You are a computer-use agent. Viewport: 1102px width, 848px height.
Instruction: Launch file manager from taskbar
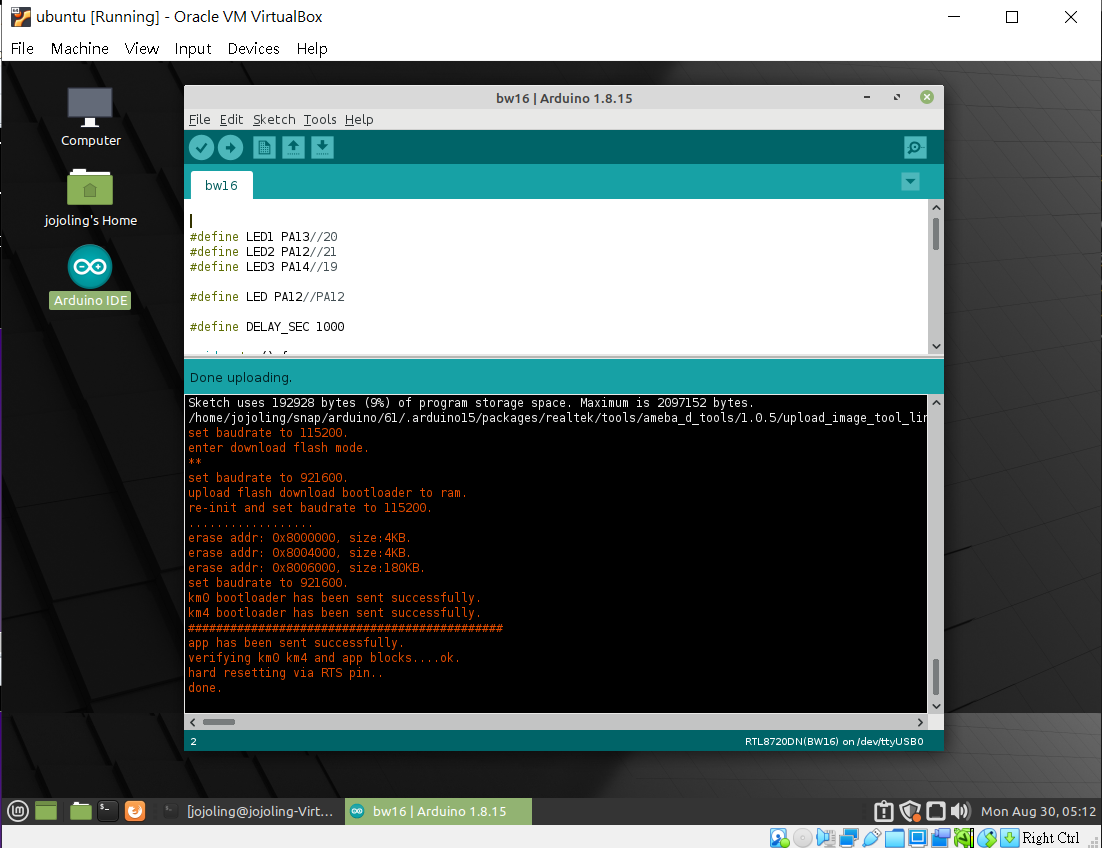point(81,811)
